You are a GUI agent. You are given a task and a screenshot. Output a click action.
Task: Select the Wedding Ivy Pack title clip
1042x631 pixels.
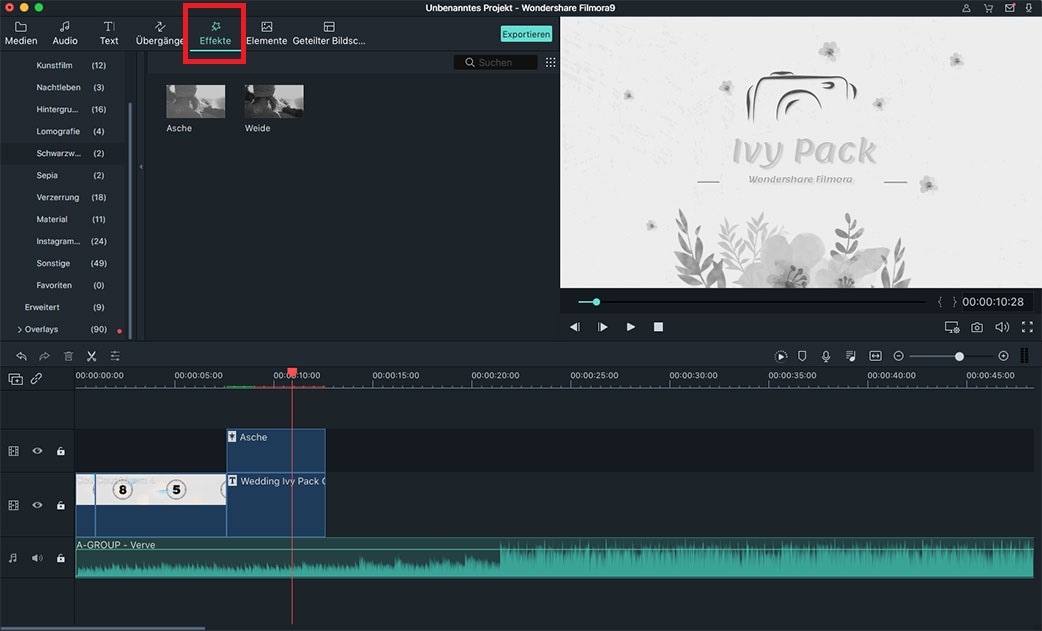276,504
